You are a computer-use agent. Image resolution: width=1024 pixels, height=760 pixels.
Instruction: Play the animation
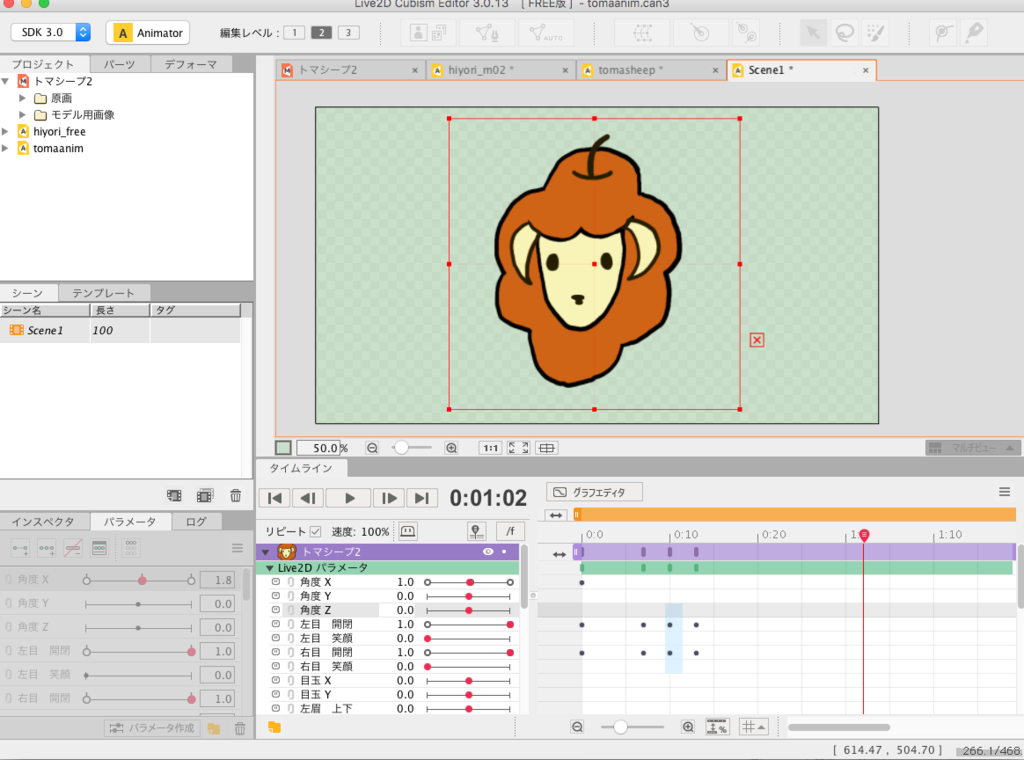(x=349, y=498)
